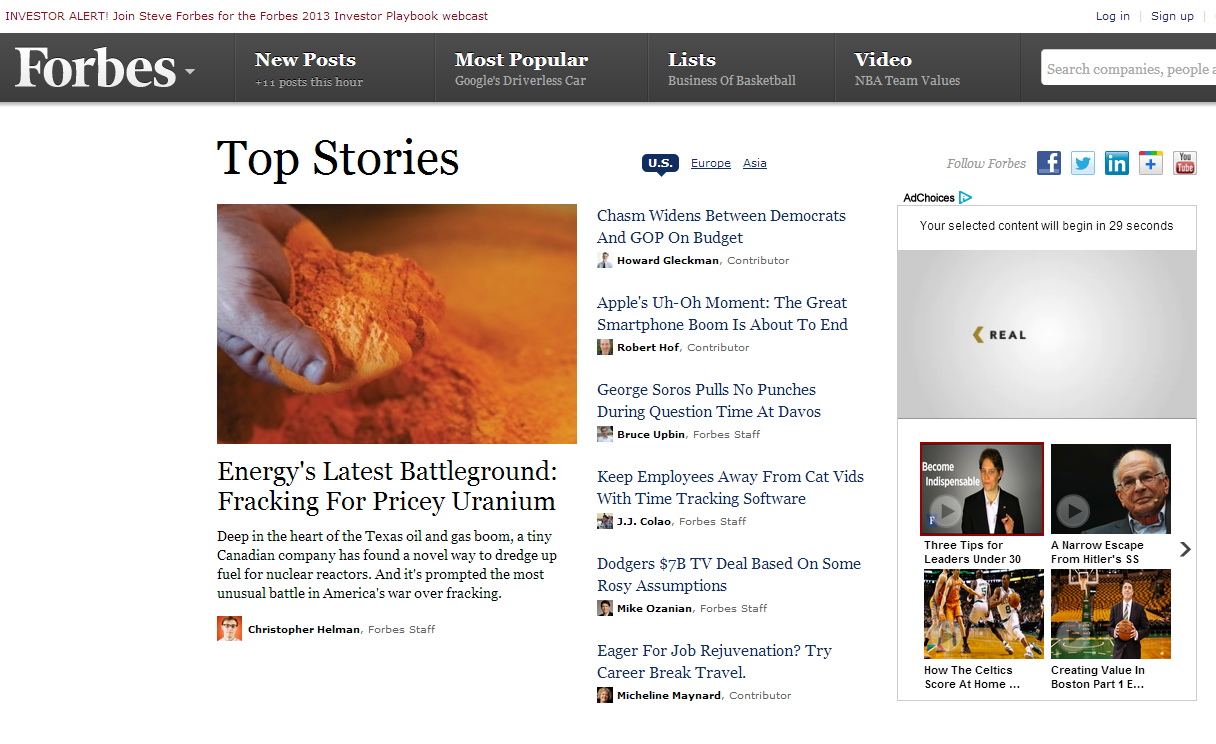Click How The Celtics Score caption
The image size is (1216, 744).
point(972,677)
